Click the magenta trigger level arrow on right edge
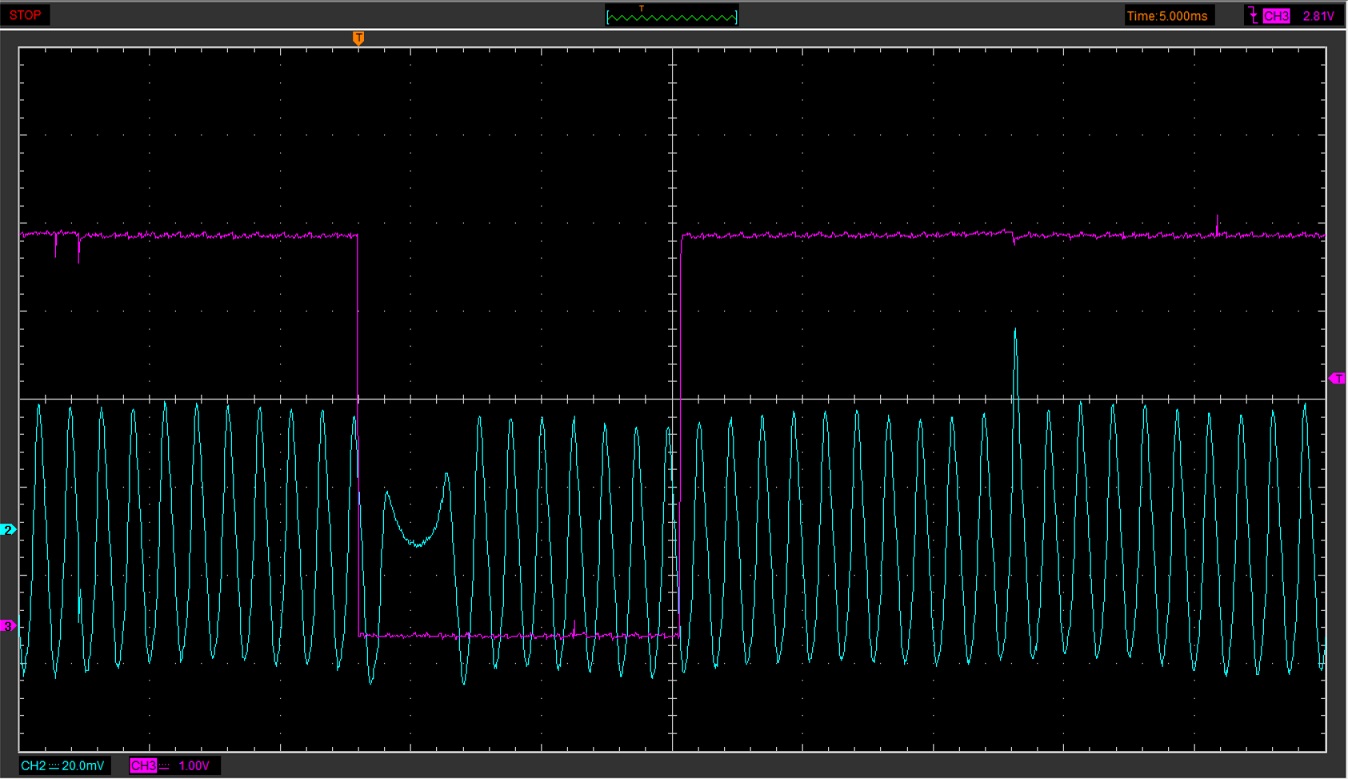 tap(1338, 378)
